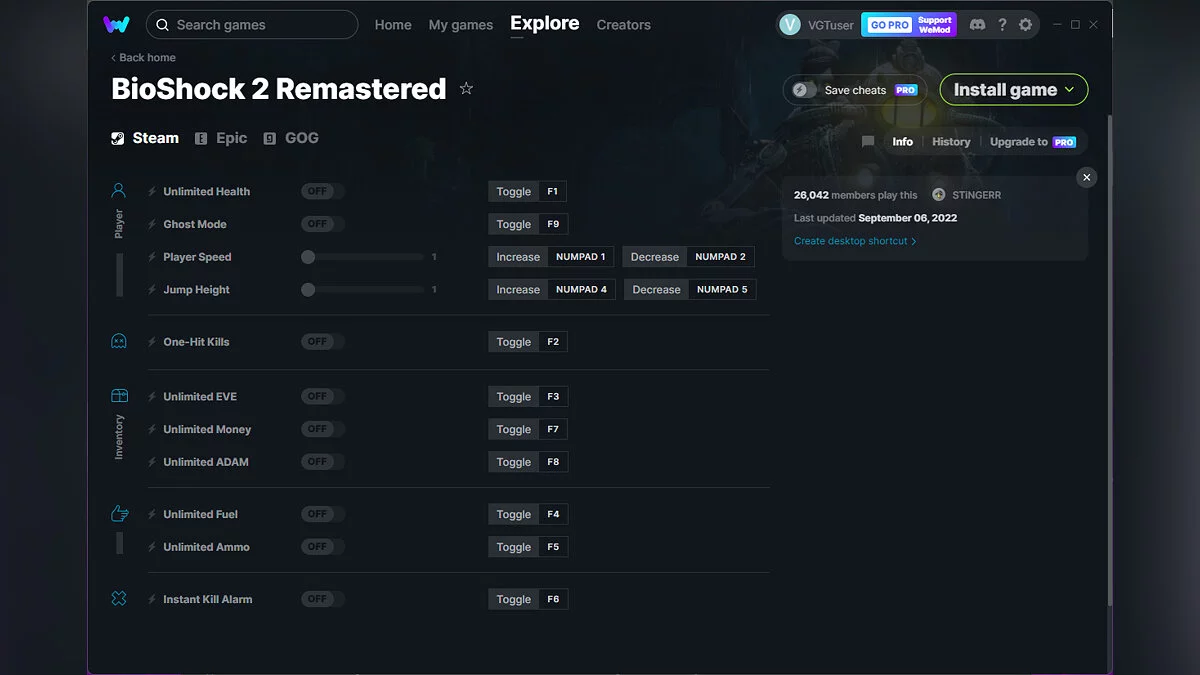Click the Player Speed slider
Viewport: 1200px width, 675px height.
point(365,257)
